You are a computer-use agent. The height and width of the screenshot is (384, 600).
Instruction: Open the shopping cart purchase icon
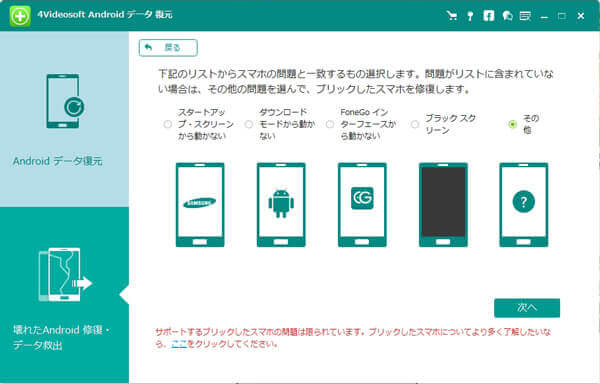point(452,16)
